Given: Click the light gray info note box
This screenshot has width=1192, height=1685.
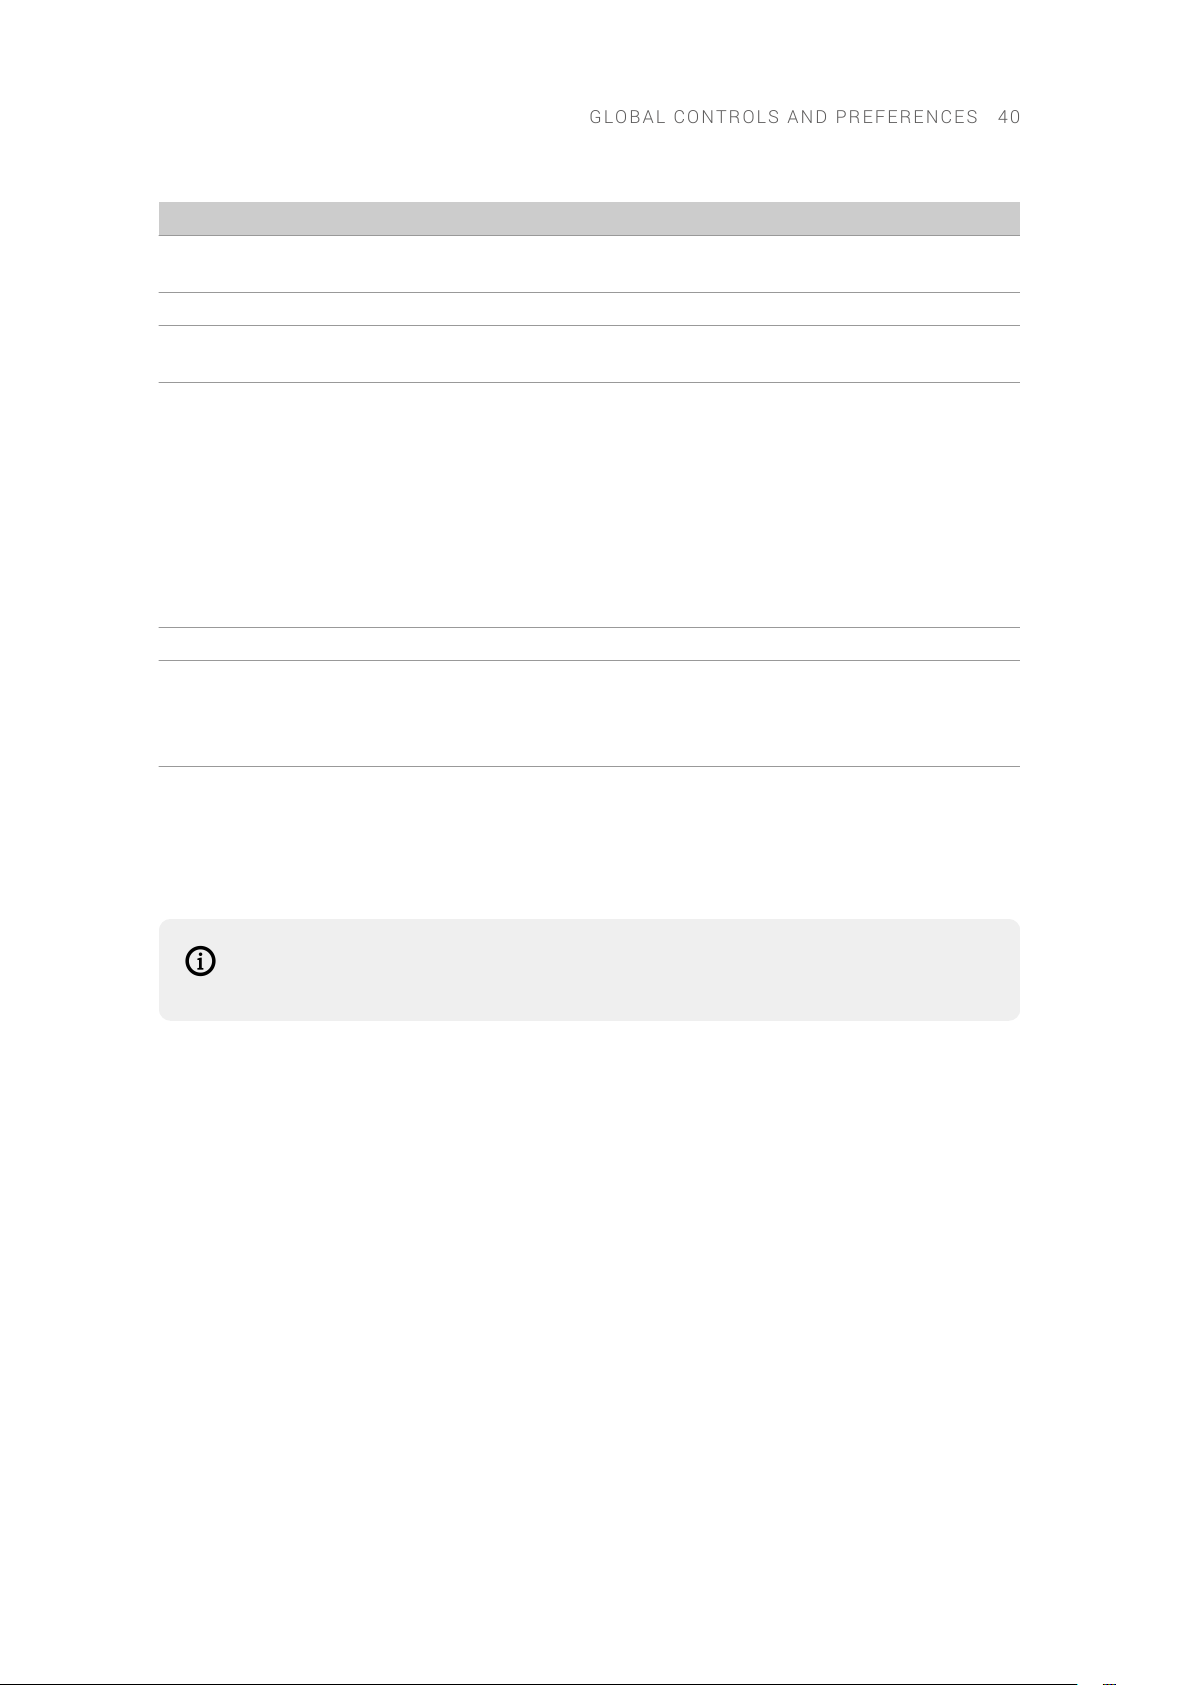Looking at the screenshot, I should click(x=589, y=970).
